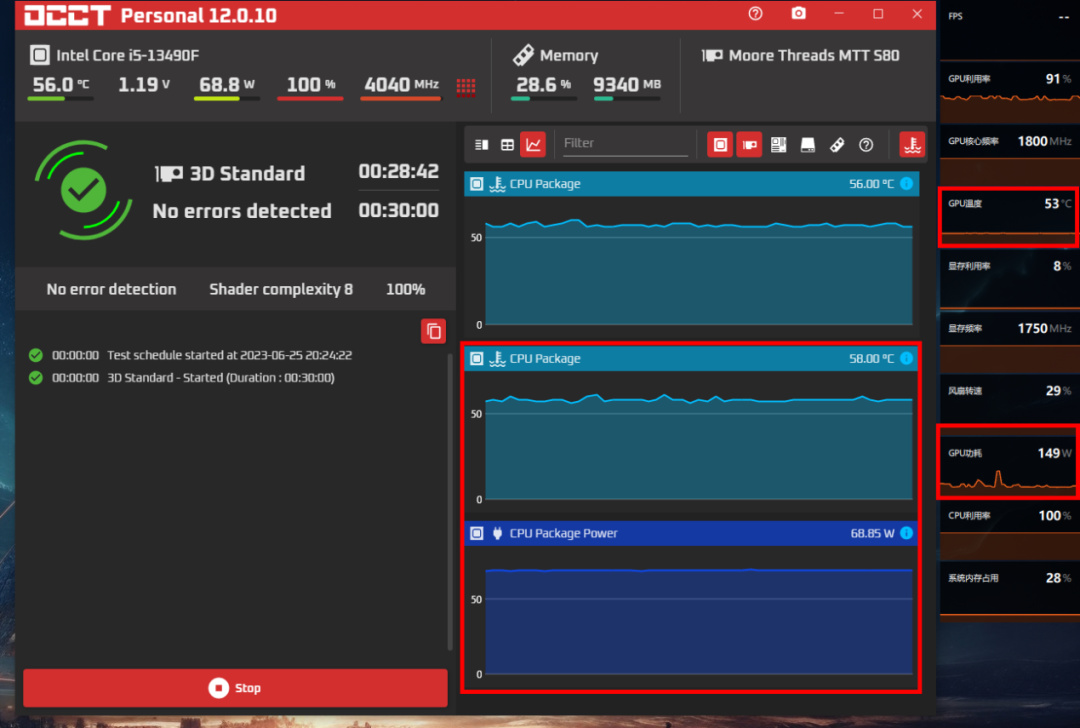This screenshot has width=1080, height=728.
Task: Select the 'Test schedule started at 2023-06-25' log line
Action: pyautogui.click(x=229, y=355)
